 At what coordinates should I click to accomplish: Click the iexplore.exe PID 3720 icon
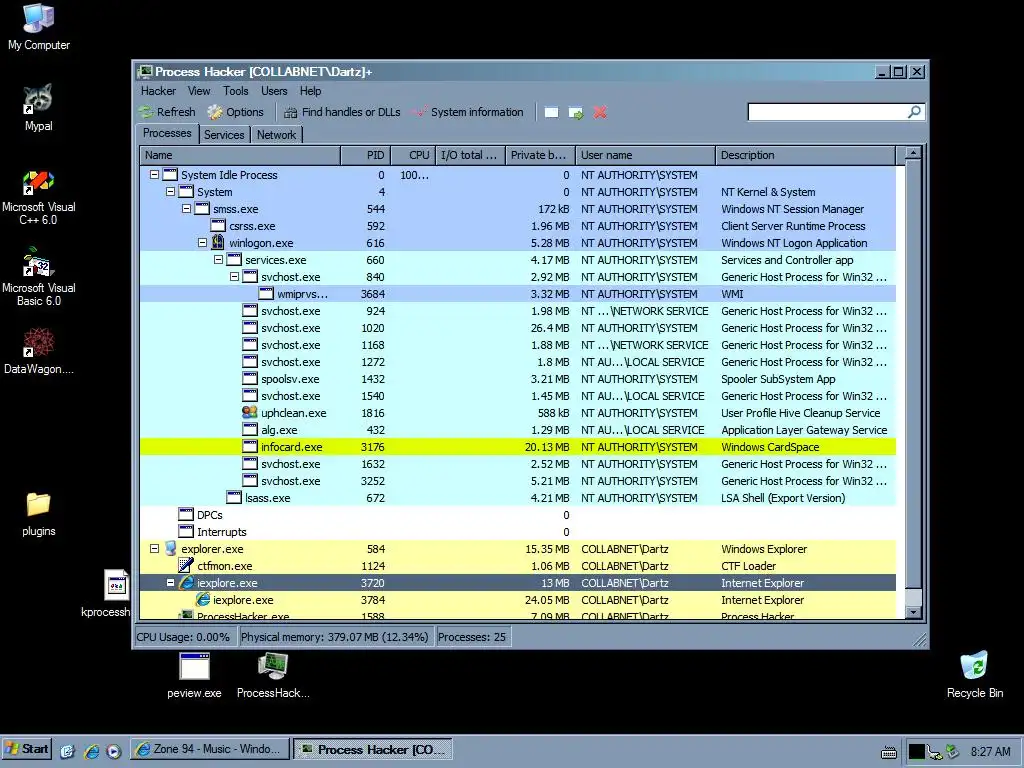[187, 583]
